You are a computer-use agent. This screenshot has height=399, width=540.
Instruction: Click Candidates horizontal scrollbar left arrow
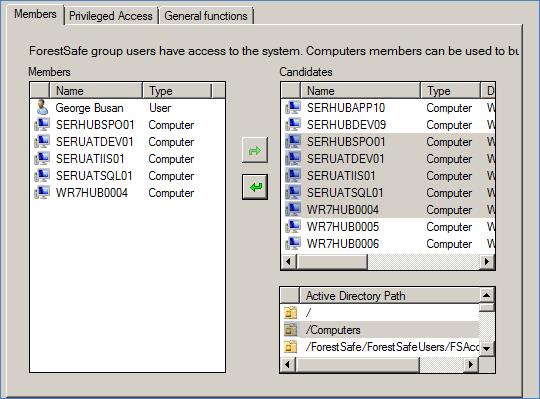tap(289, 262)
